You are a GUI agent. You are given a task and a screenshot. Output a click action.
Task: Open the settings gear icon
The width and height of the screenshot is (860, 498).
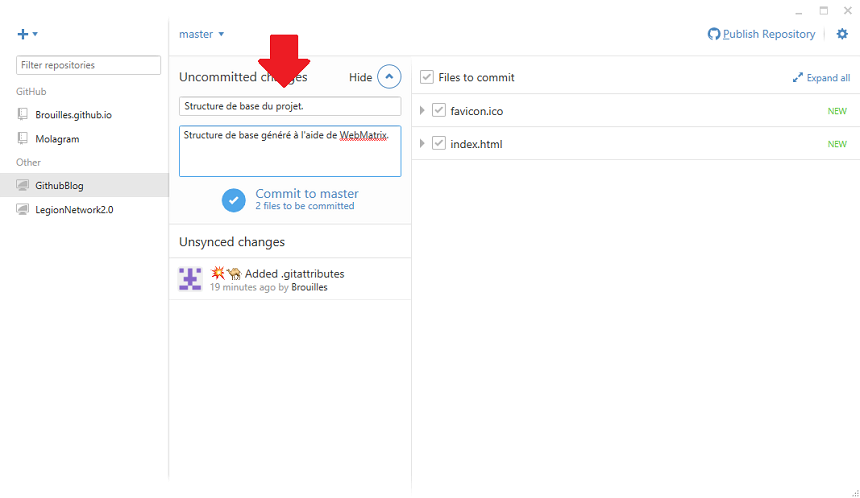[842, 34]
